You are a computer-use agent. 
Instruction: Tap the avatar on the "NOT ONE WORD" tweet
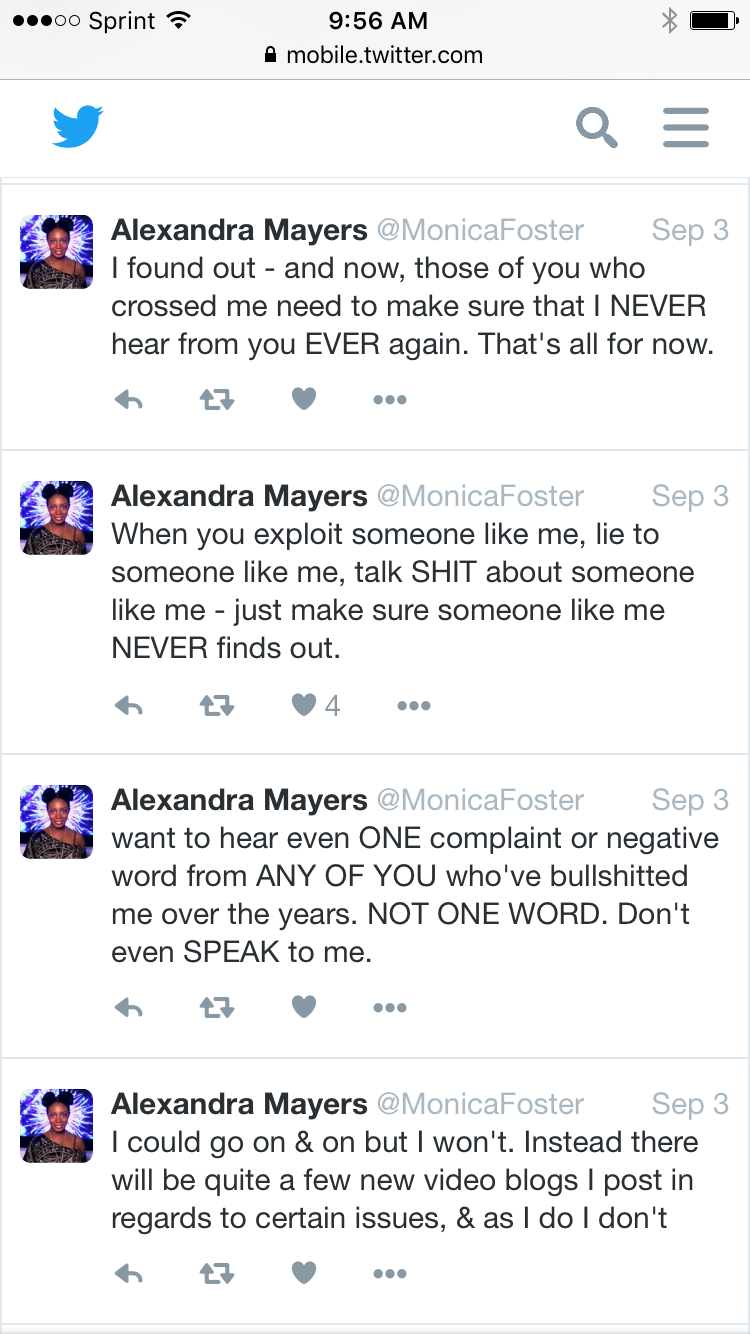tap(57, 822)
